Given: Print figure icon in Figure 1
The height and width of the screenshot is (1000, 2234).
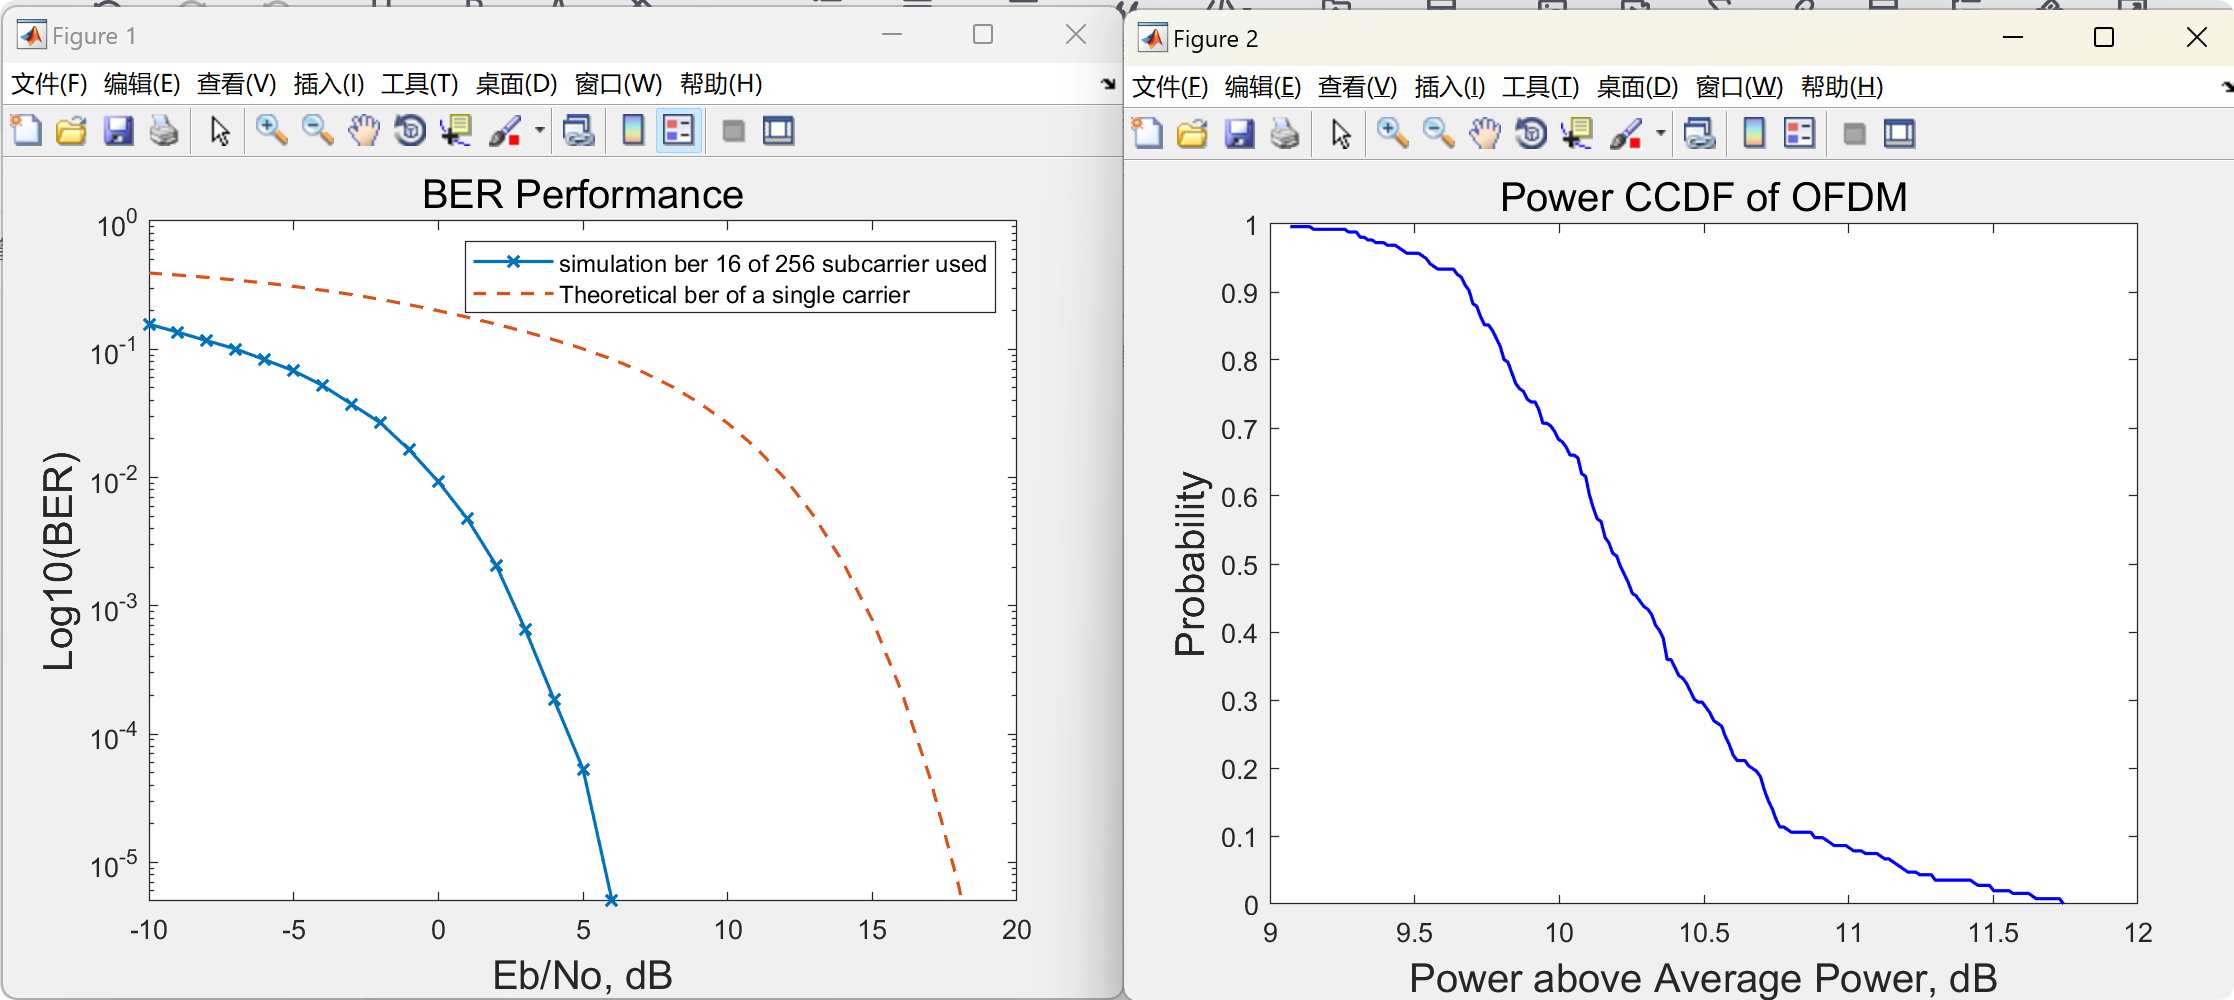Looking at the screenshot, I should (164, 131).
